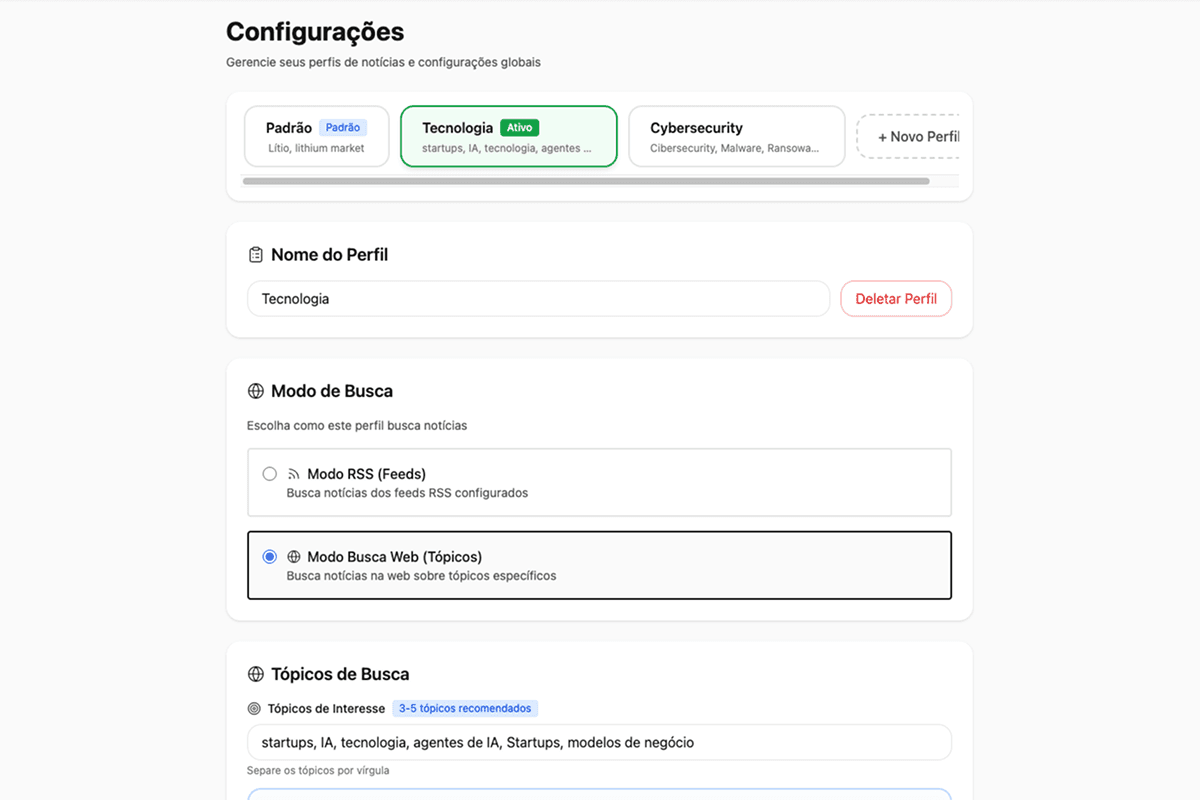The width and height of the screenshot is (1200, 800).
Task: Click inside the profile name field showing Tecnologia
Action: click(x=538, y=298)
